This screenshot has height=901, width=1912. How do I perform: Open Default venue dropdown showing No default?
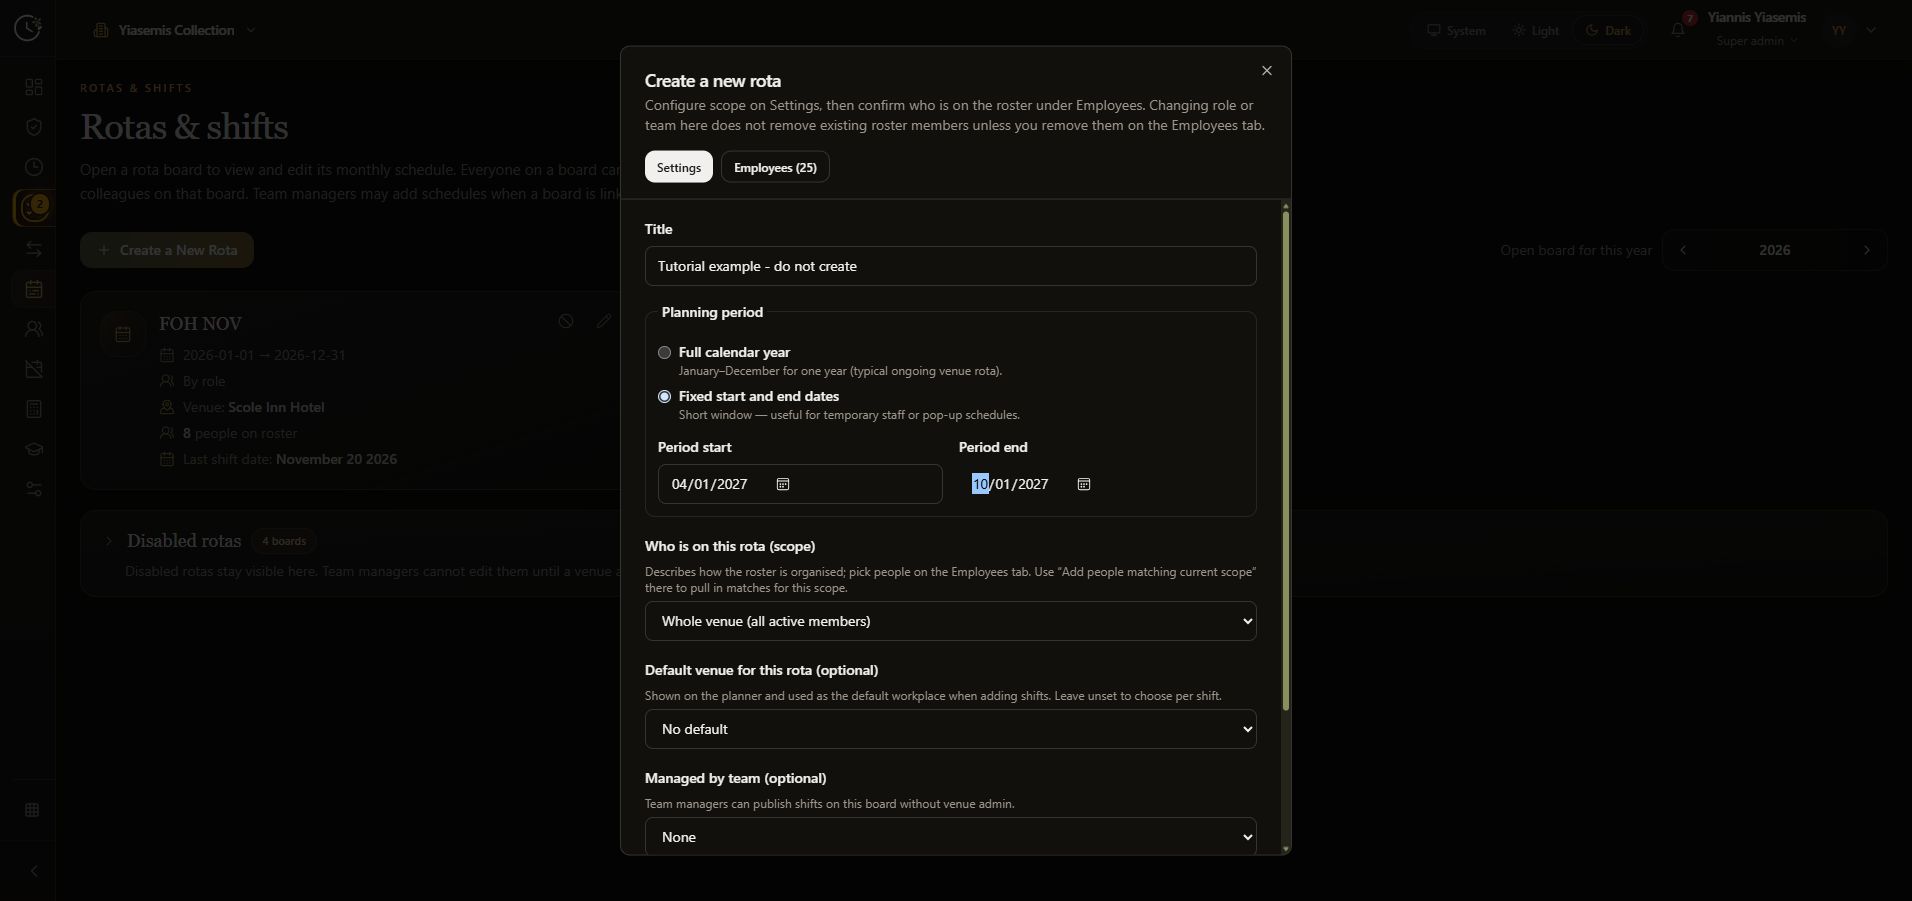coord(950,729)
